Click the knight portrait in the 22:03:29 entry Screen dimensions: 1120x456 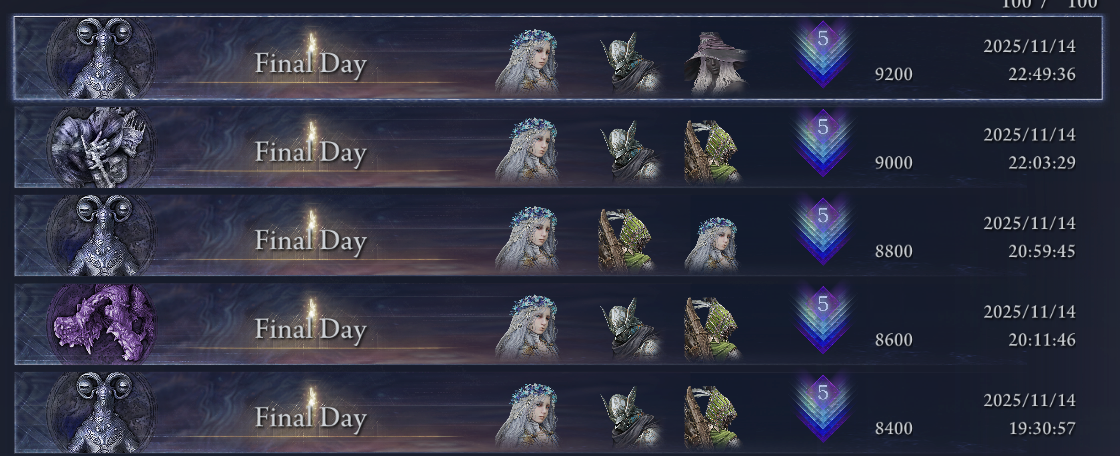[x=629, y=151]
